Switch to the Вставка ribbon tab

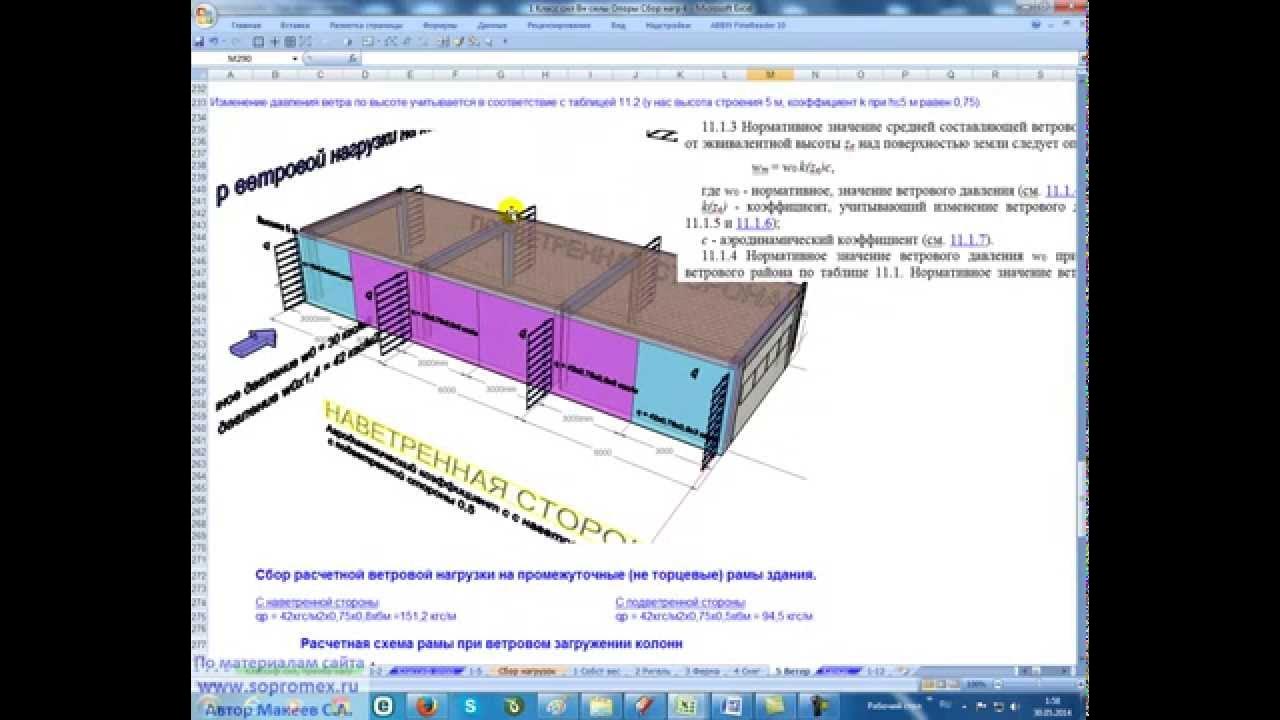click(295, 25)
